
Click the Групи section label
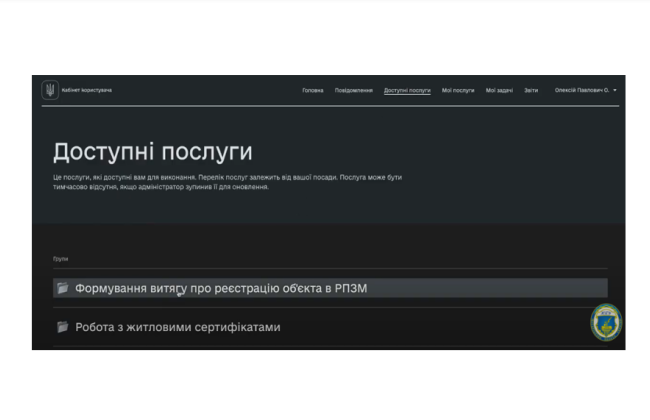click(x=61, y=259)
